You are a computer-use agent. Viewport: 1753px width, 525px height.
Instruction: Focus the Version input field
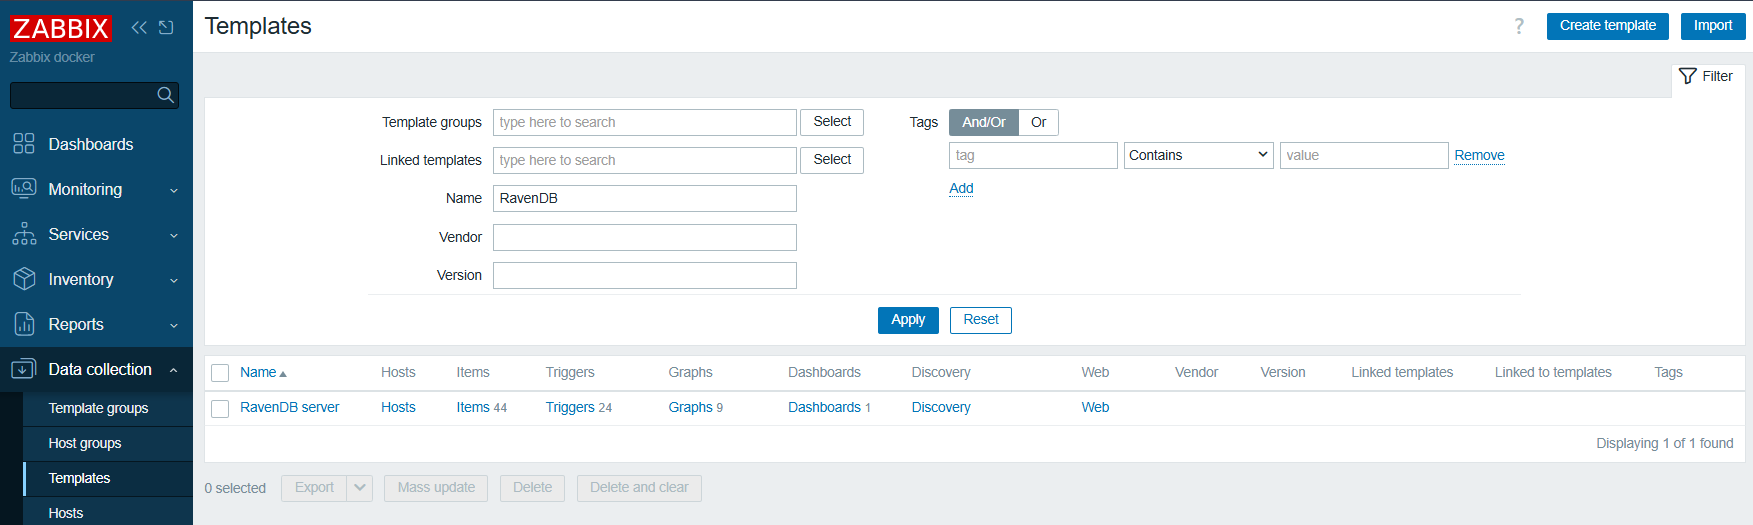[x=645, y=275]
